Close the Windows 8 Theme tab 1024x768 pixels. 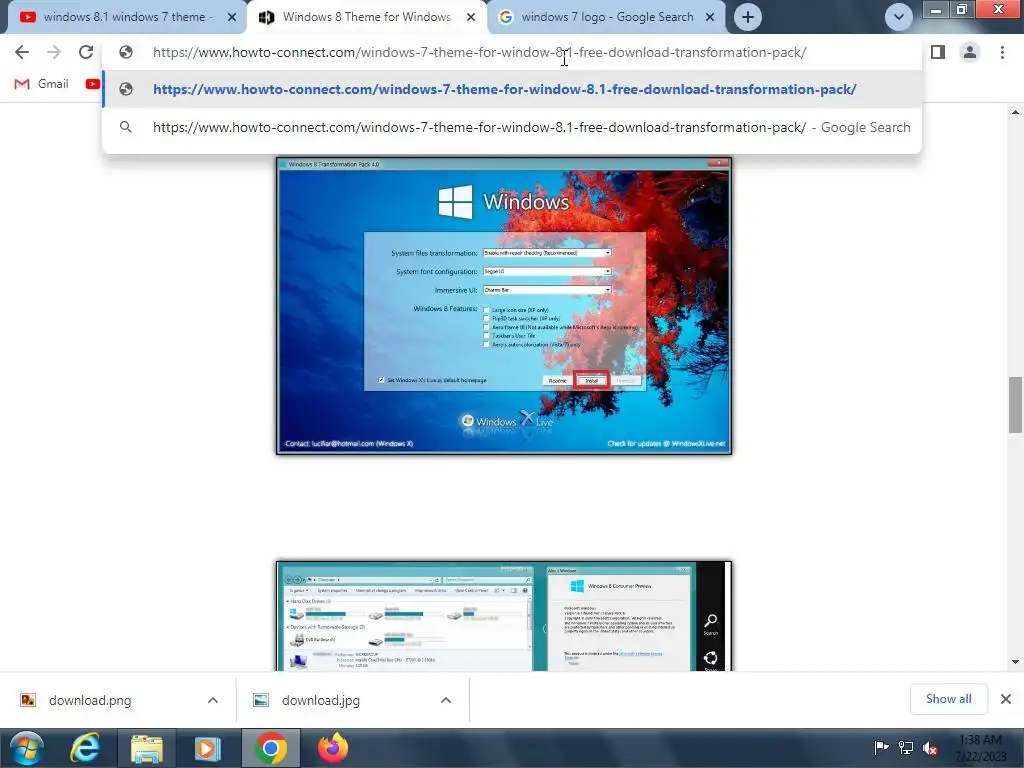(x=471, y=18)
